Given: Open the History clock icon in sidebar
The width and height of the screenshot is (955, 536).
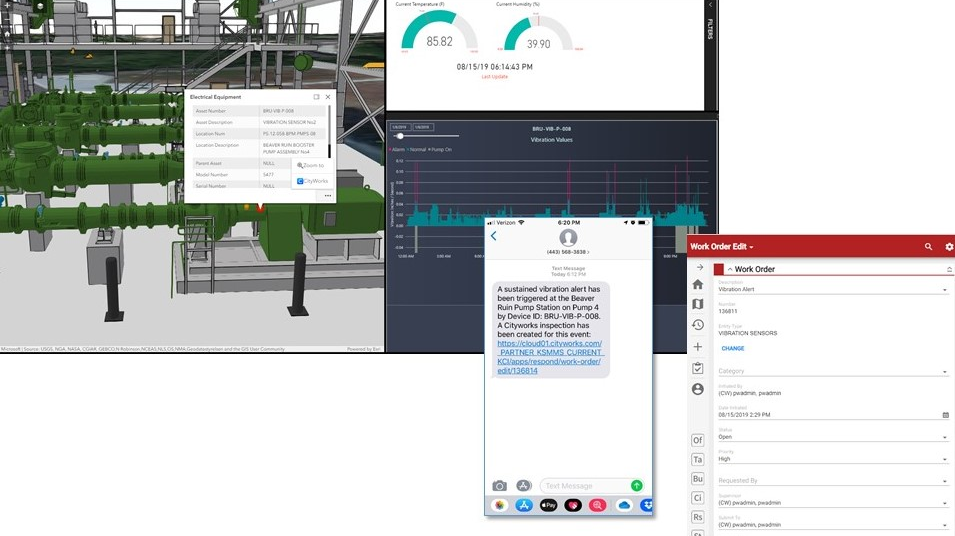Looking at the screenshot, I should point(698,325).
